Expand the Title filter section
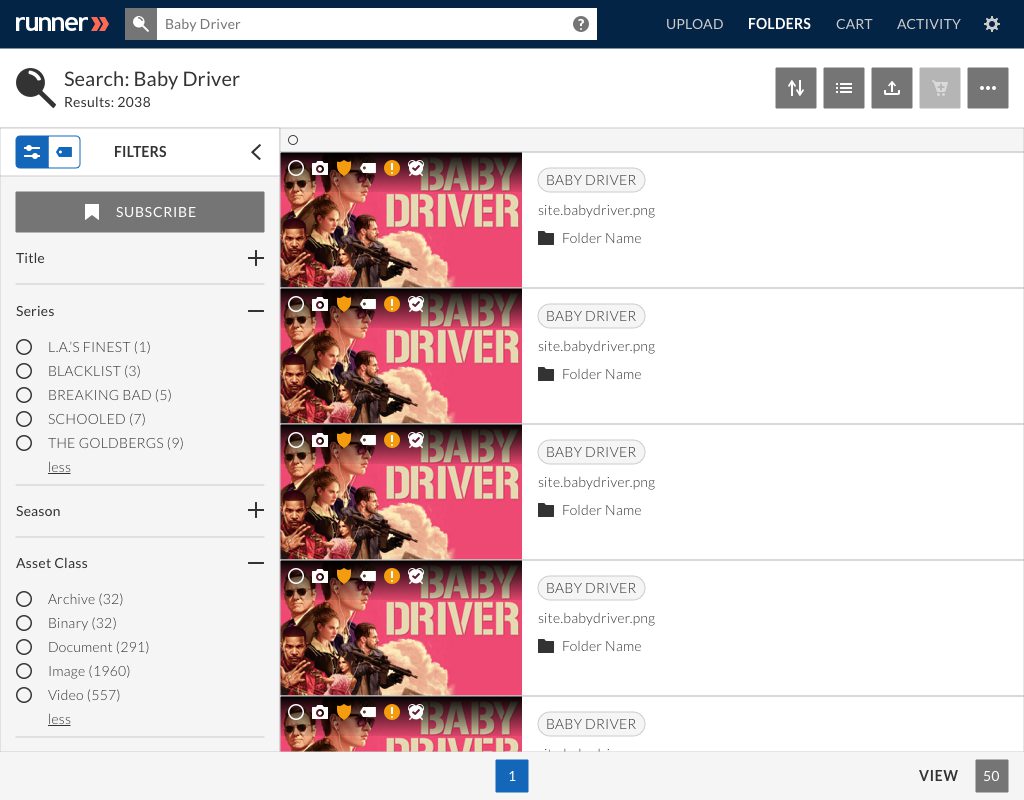The image size is (1024, 800). pyautogui.click(x=256, y=258)
